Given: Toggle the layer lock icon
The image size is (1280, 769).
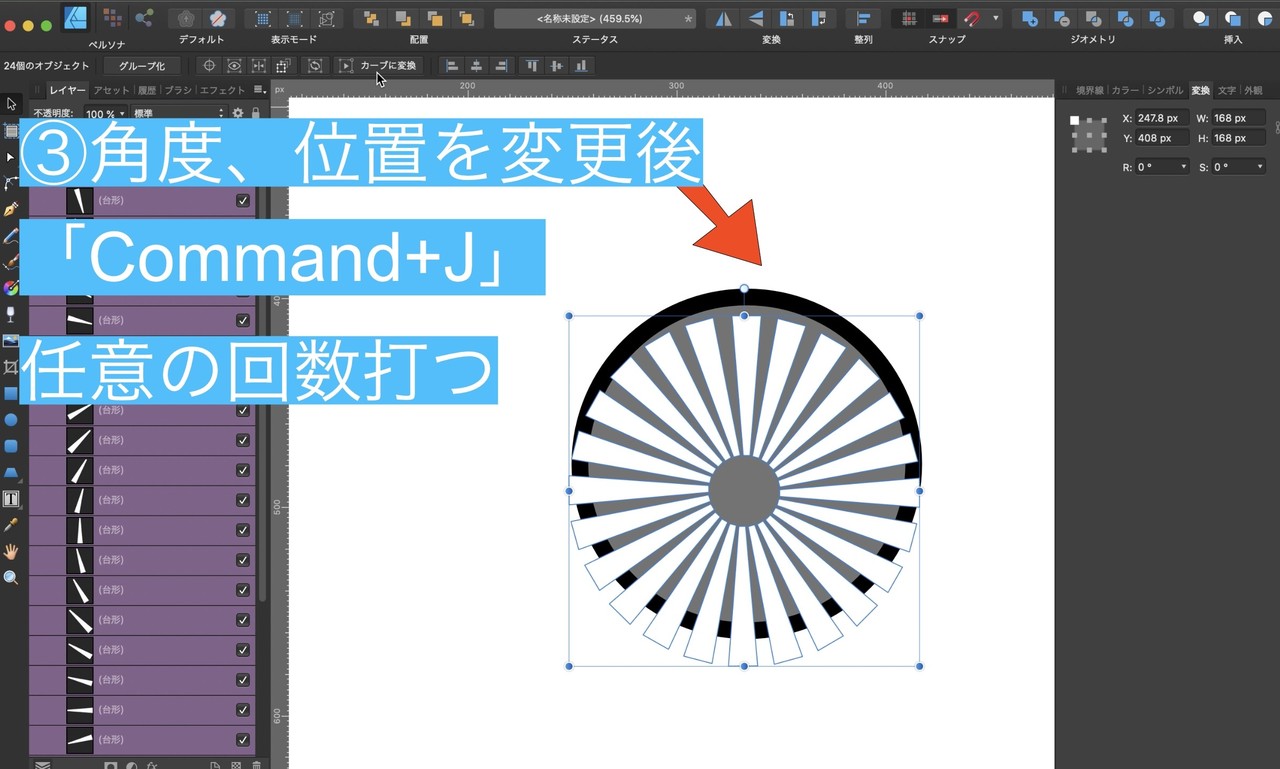Looking at the screenshot, I should pyautogui.click(x=255, y=113).
